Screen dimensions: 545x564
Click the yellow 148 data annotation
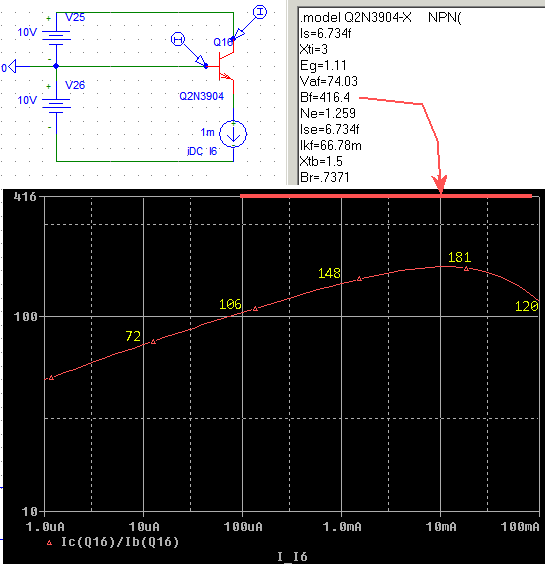pos(329,273)
